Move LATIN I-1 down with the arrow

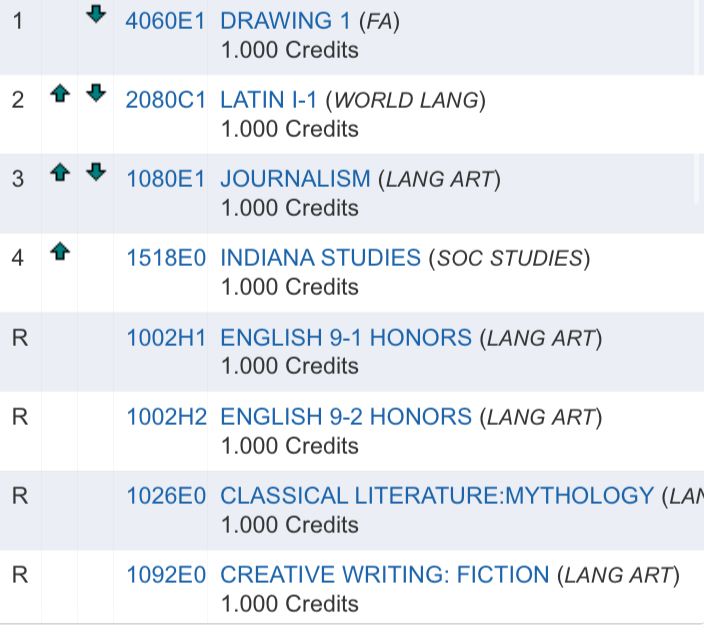click(x=96, y=94)
